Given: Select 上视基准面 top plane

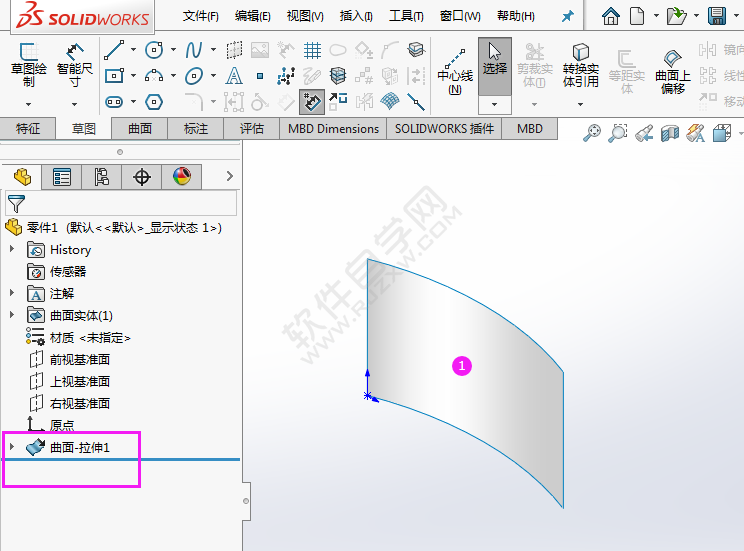Looking at the screenshot, I should (x=80, y=381).
